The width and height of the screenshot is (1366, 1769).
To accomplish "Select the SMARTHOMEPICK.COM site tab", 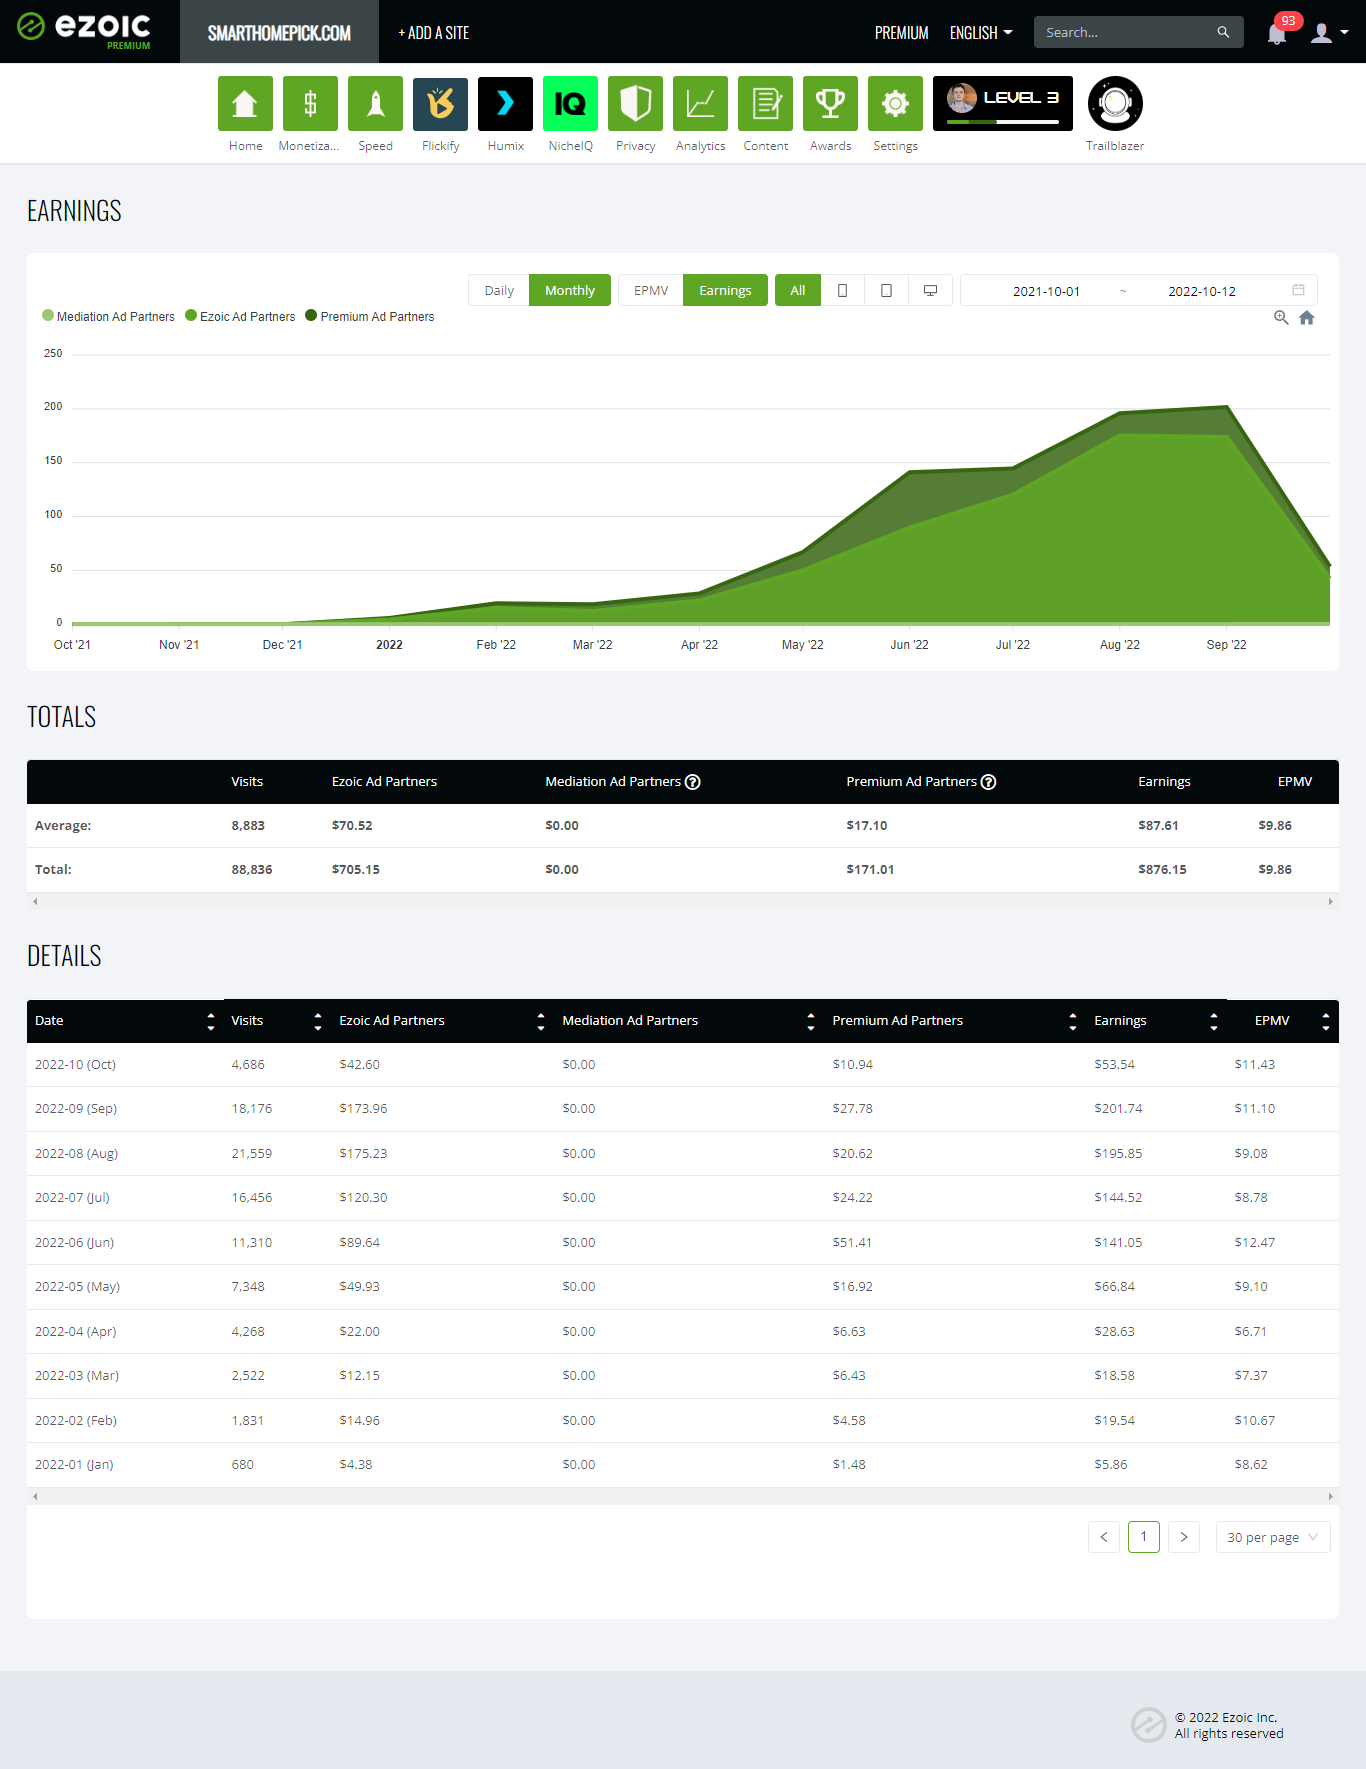I will point(279,32).
